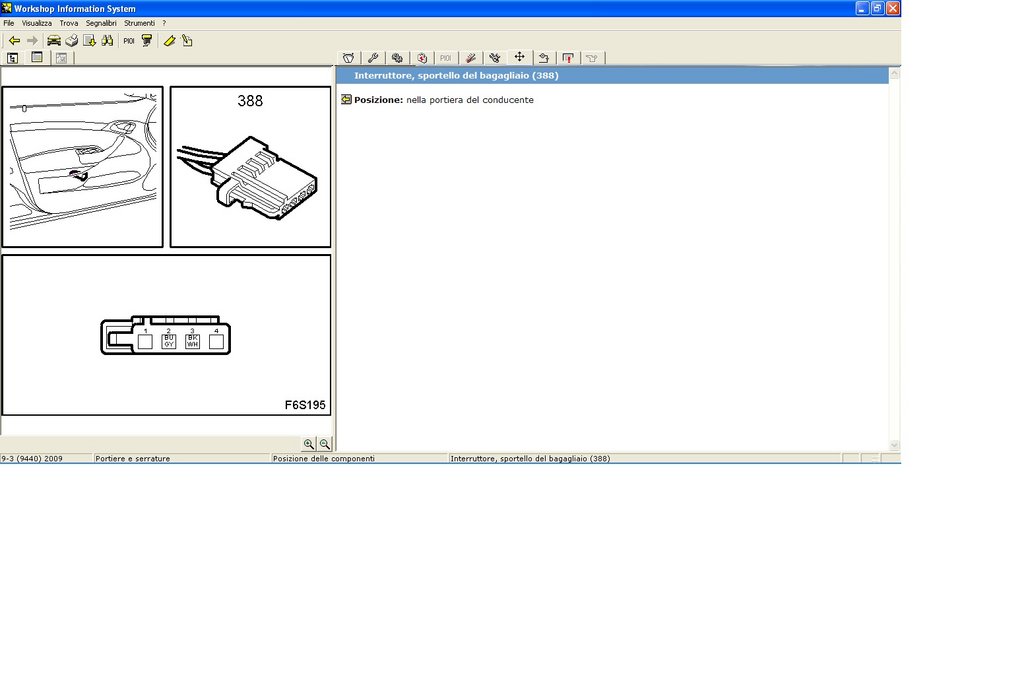Viewport: 1024px width, 683px height.
Task: Click the connector 388 illustration
Action: click(251, 167)
